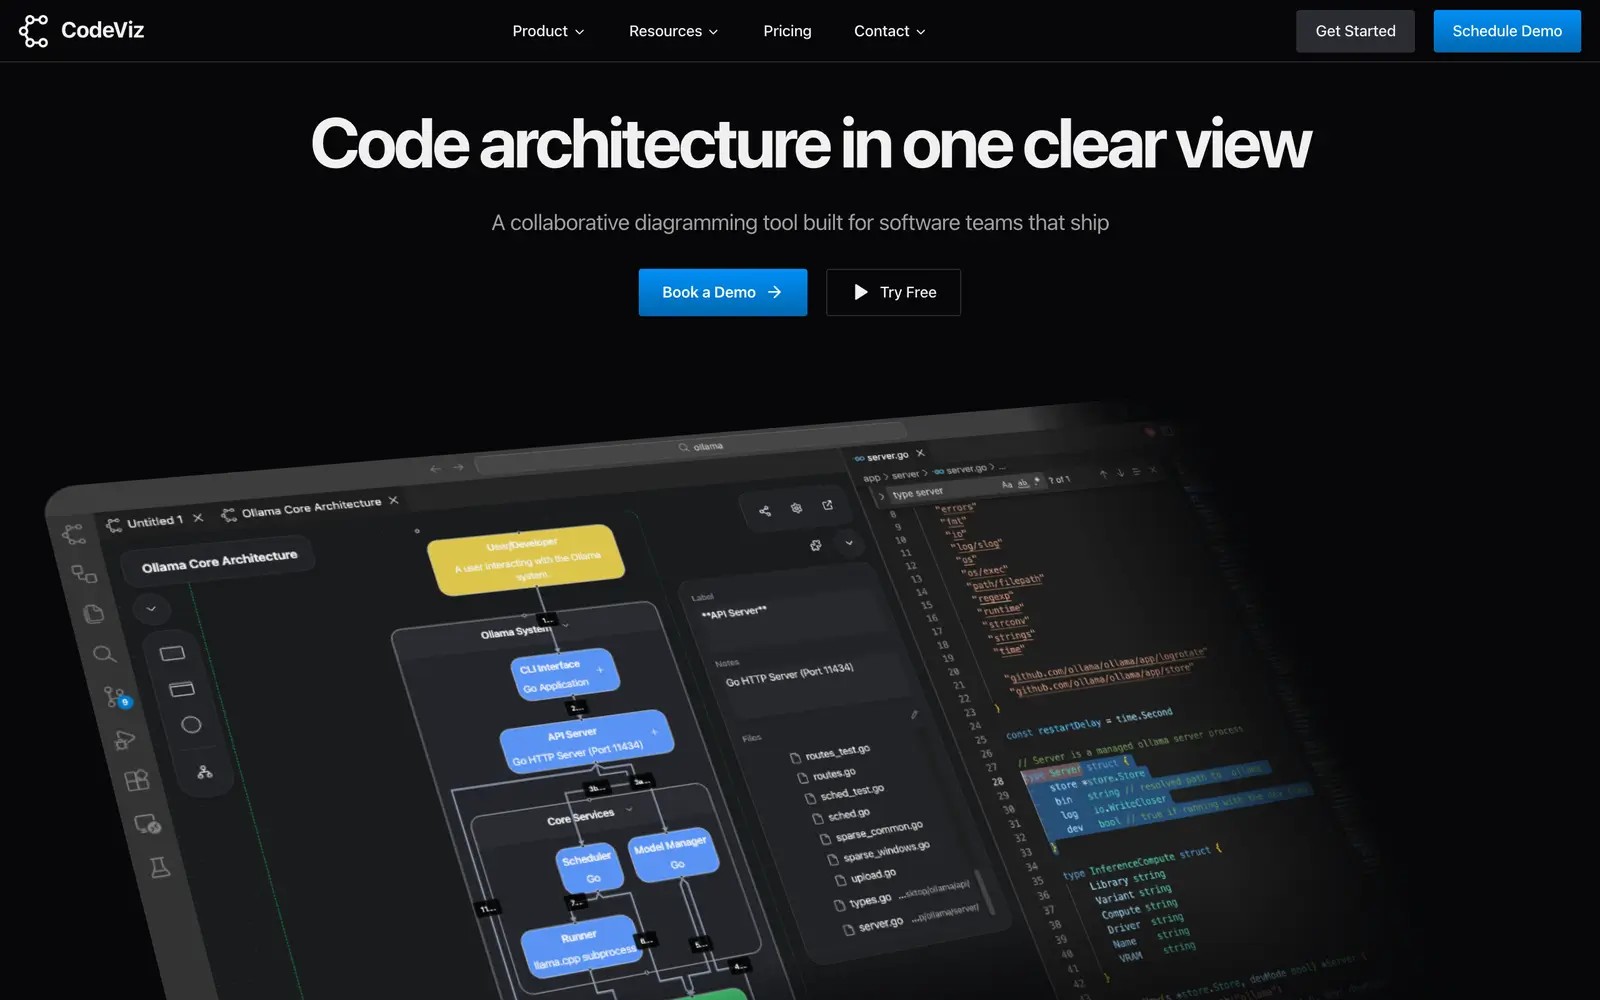Screen dimensions: 1600x1000
Task: Select the API Server diagram node
Action: tap(586, 742)
